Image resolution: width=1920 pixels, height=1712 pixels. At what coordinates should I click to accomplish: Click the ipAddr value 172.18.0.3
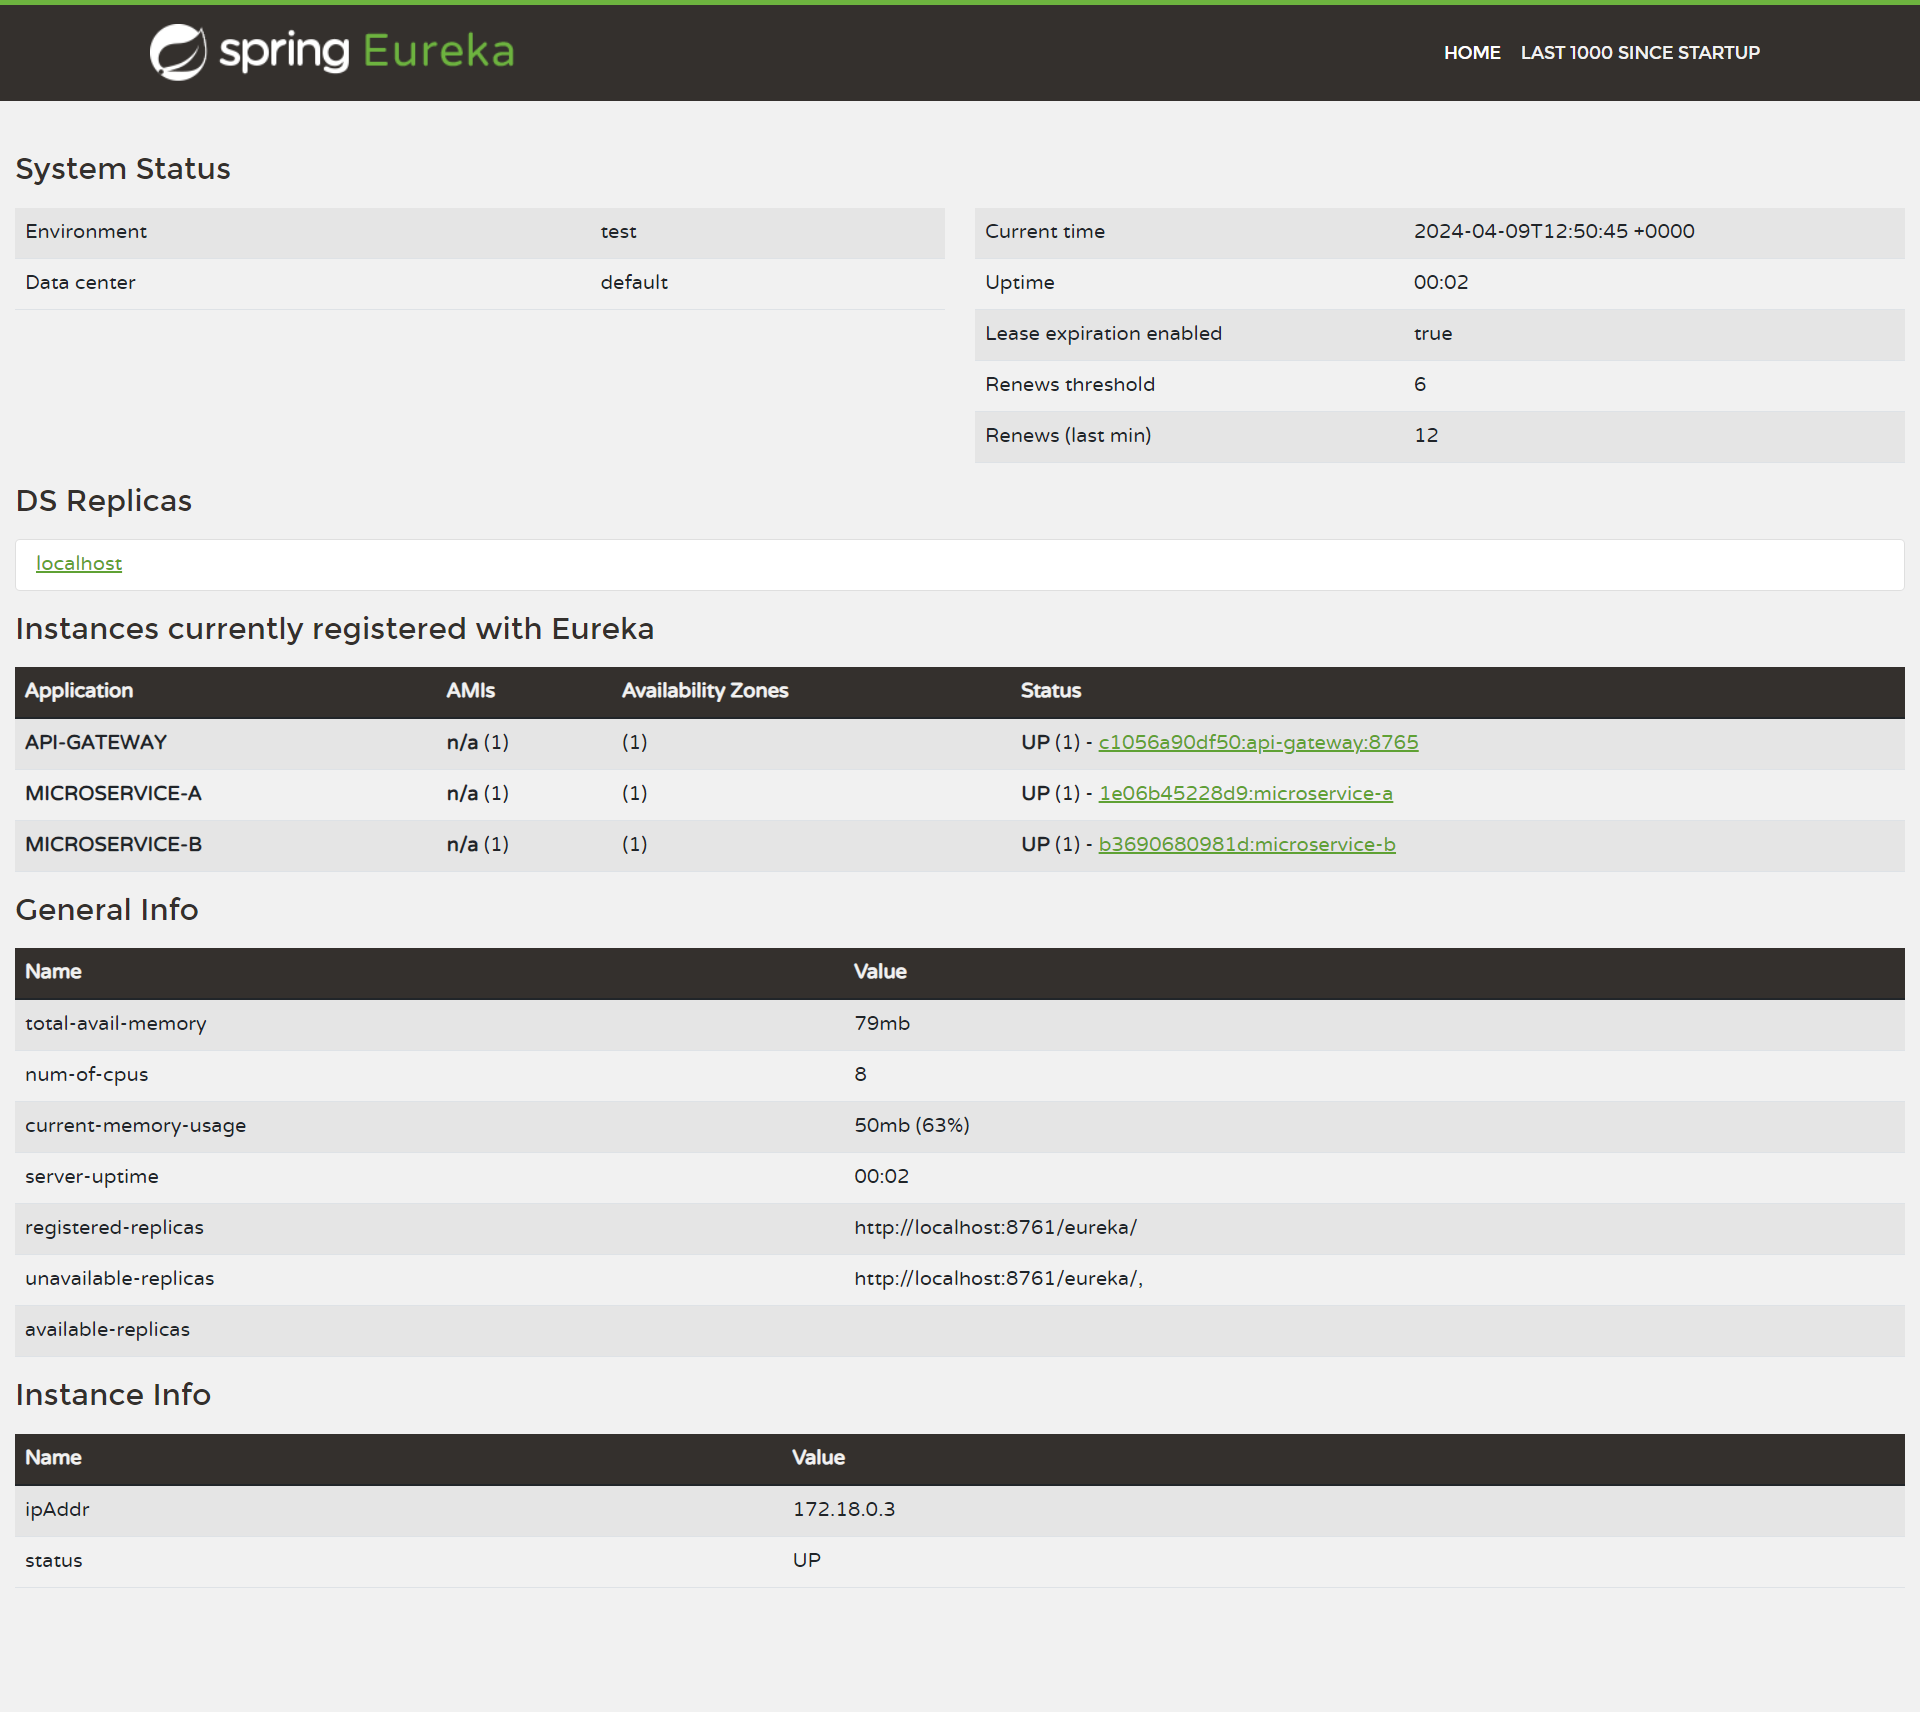[844, 1509]
